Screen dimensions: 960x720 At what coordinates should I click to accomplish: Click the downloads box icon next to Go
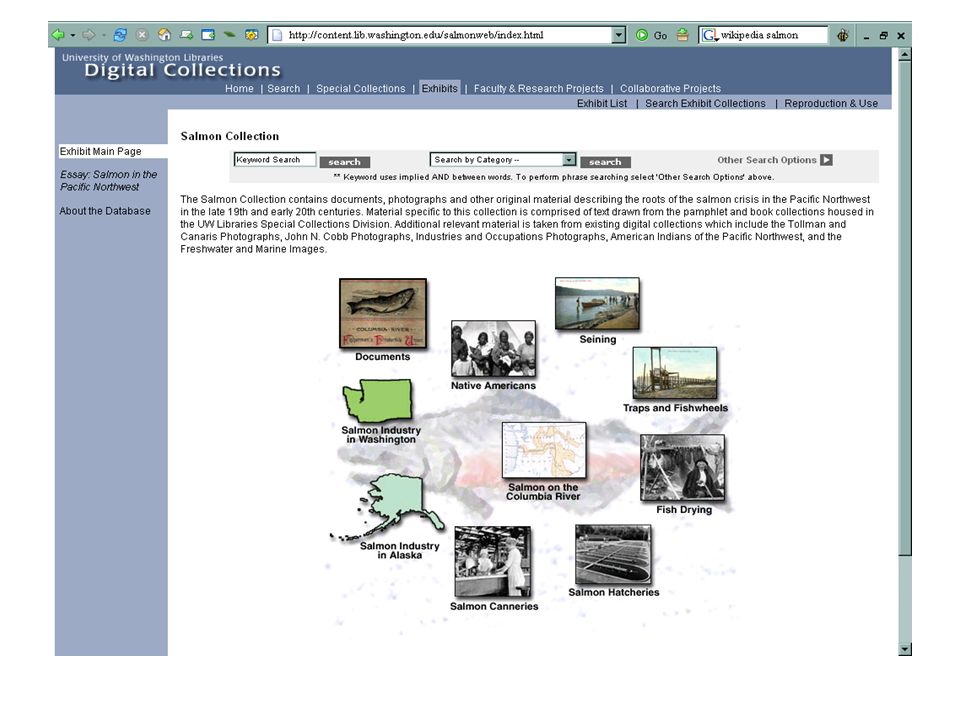[x=683, y=35]
